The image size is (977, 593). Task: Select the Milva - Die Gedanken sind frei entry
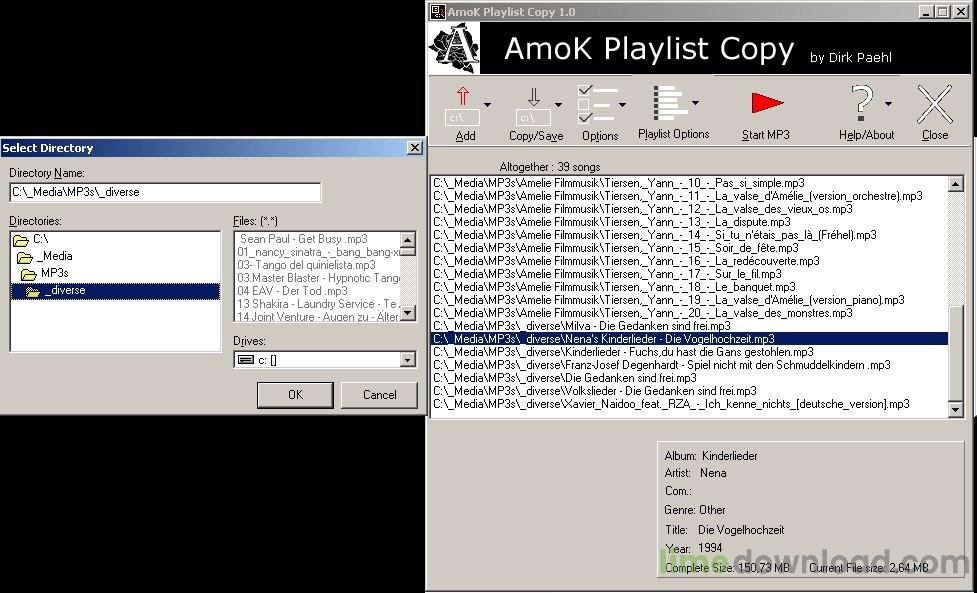coord(581,326)
